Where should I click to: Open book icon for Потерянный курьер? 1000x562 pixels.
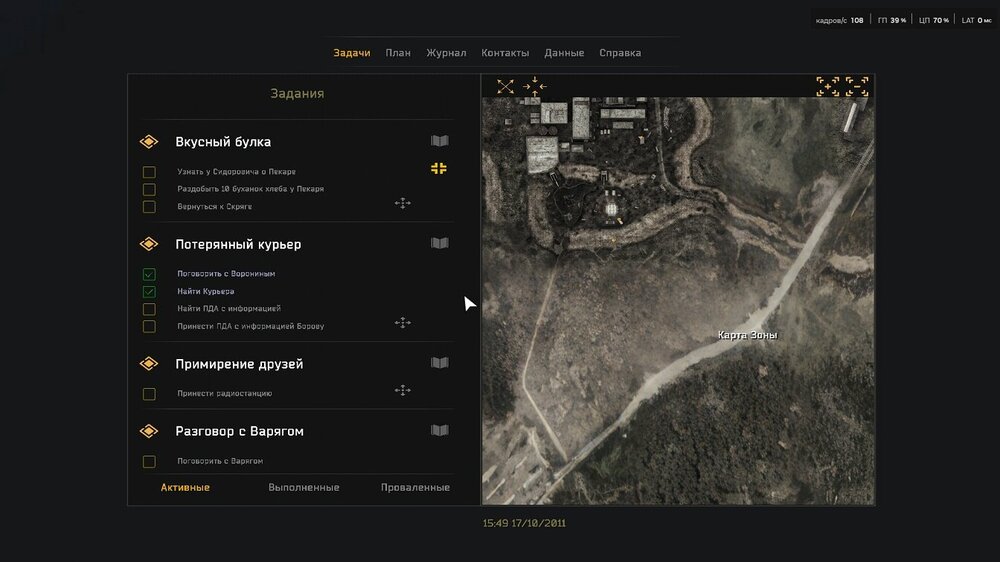[439, 243]
